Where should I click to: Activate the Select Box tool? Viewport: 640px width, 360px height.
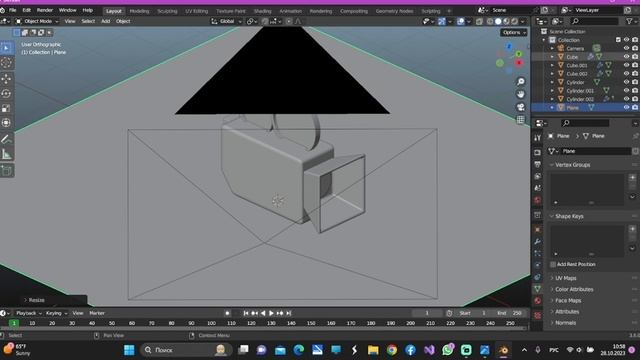[7, 48]
